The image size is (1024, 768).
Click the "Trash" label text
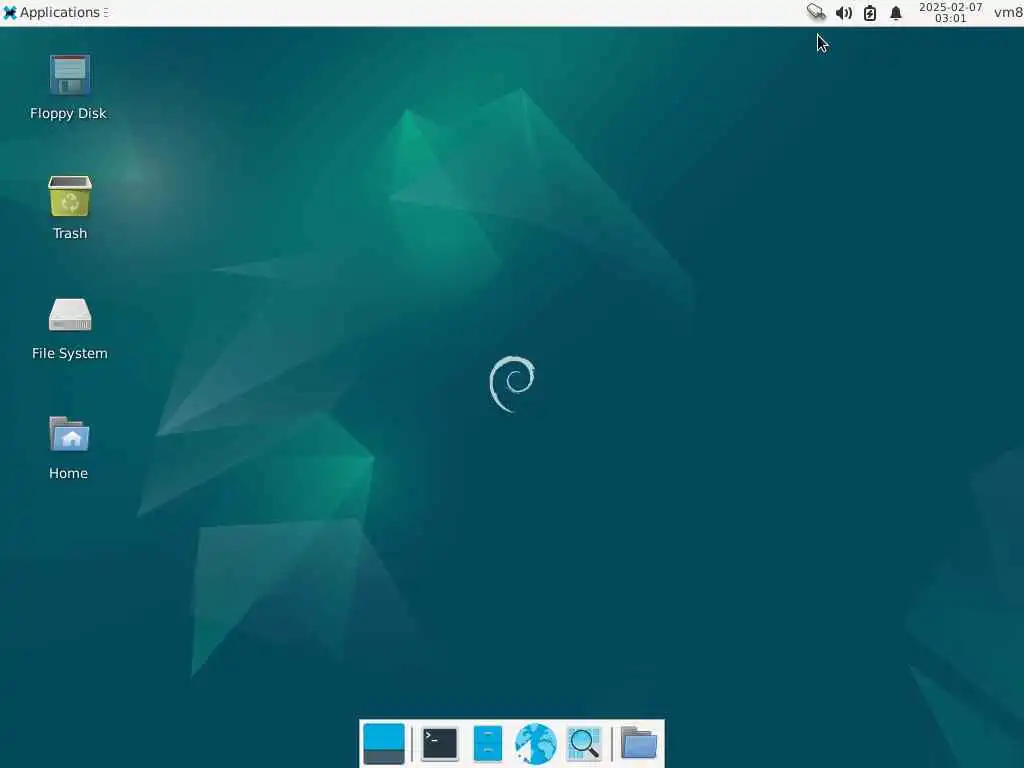[x=70, y=234]
